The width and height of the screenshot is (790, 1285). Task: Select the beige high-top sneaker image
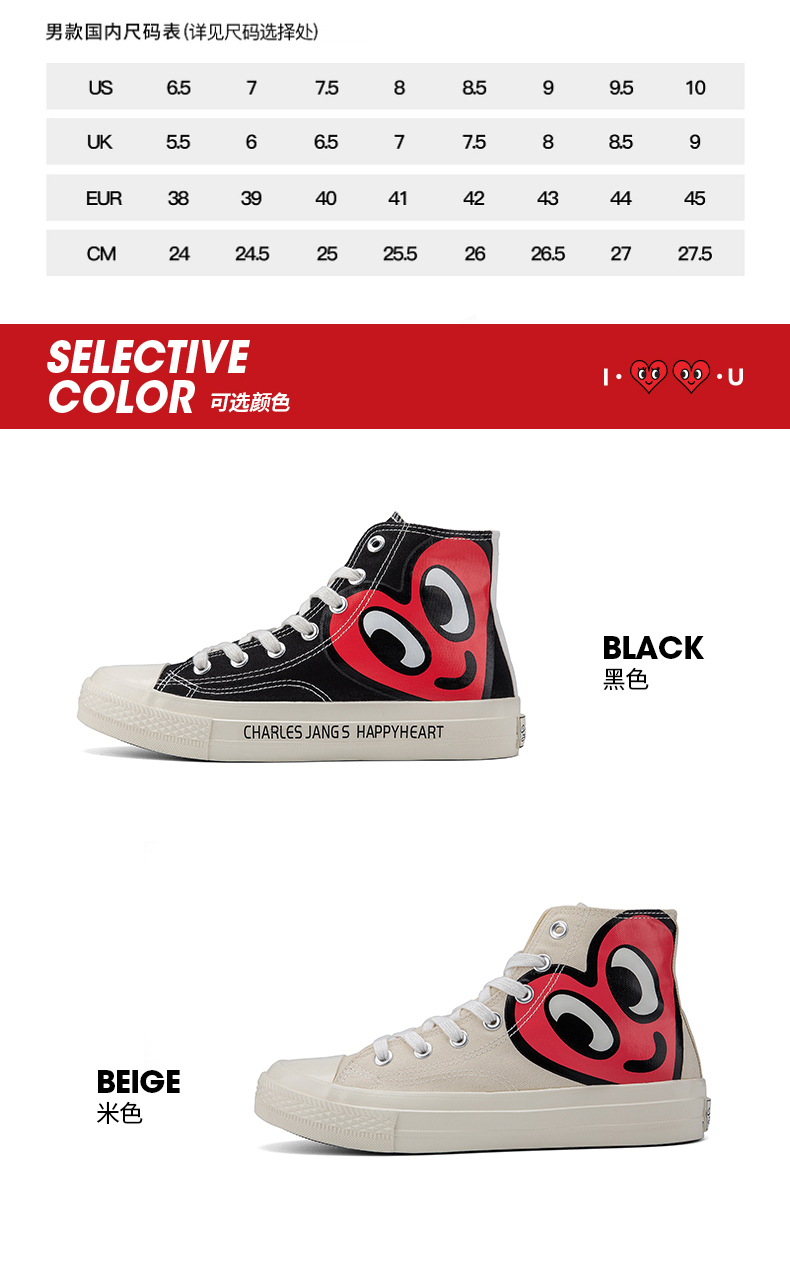click(x=482, y=1027)
